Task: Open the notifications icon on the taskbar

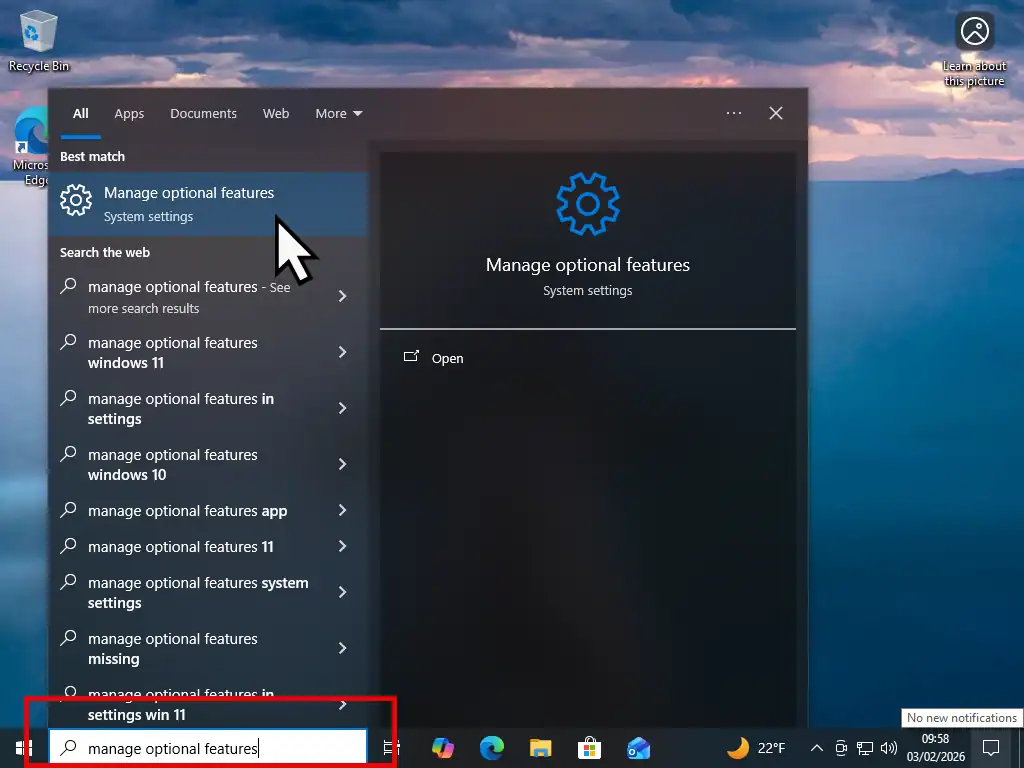Action: [990, 748]
